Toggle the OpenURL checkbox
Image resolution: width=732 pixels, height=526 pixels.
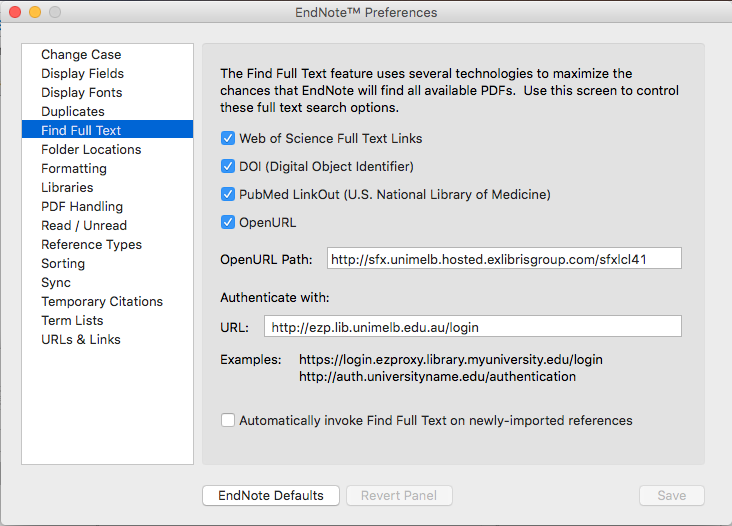pos(228,222)
